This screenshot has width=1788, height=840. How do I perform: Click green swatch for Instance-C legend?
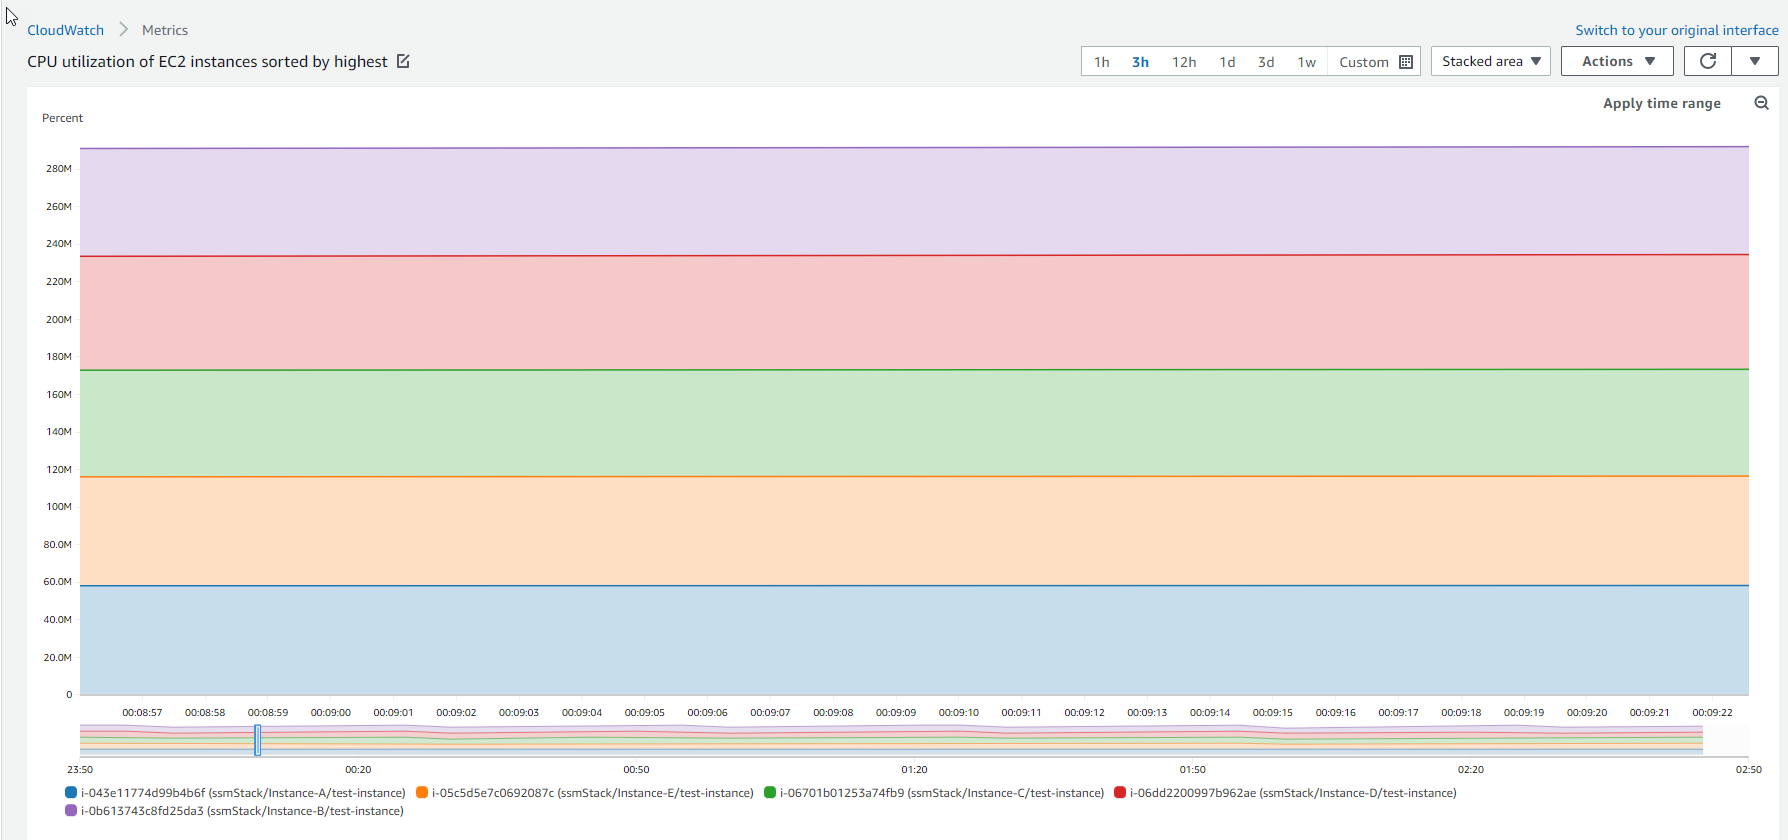click(770, 792)
